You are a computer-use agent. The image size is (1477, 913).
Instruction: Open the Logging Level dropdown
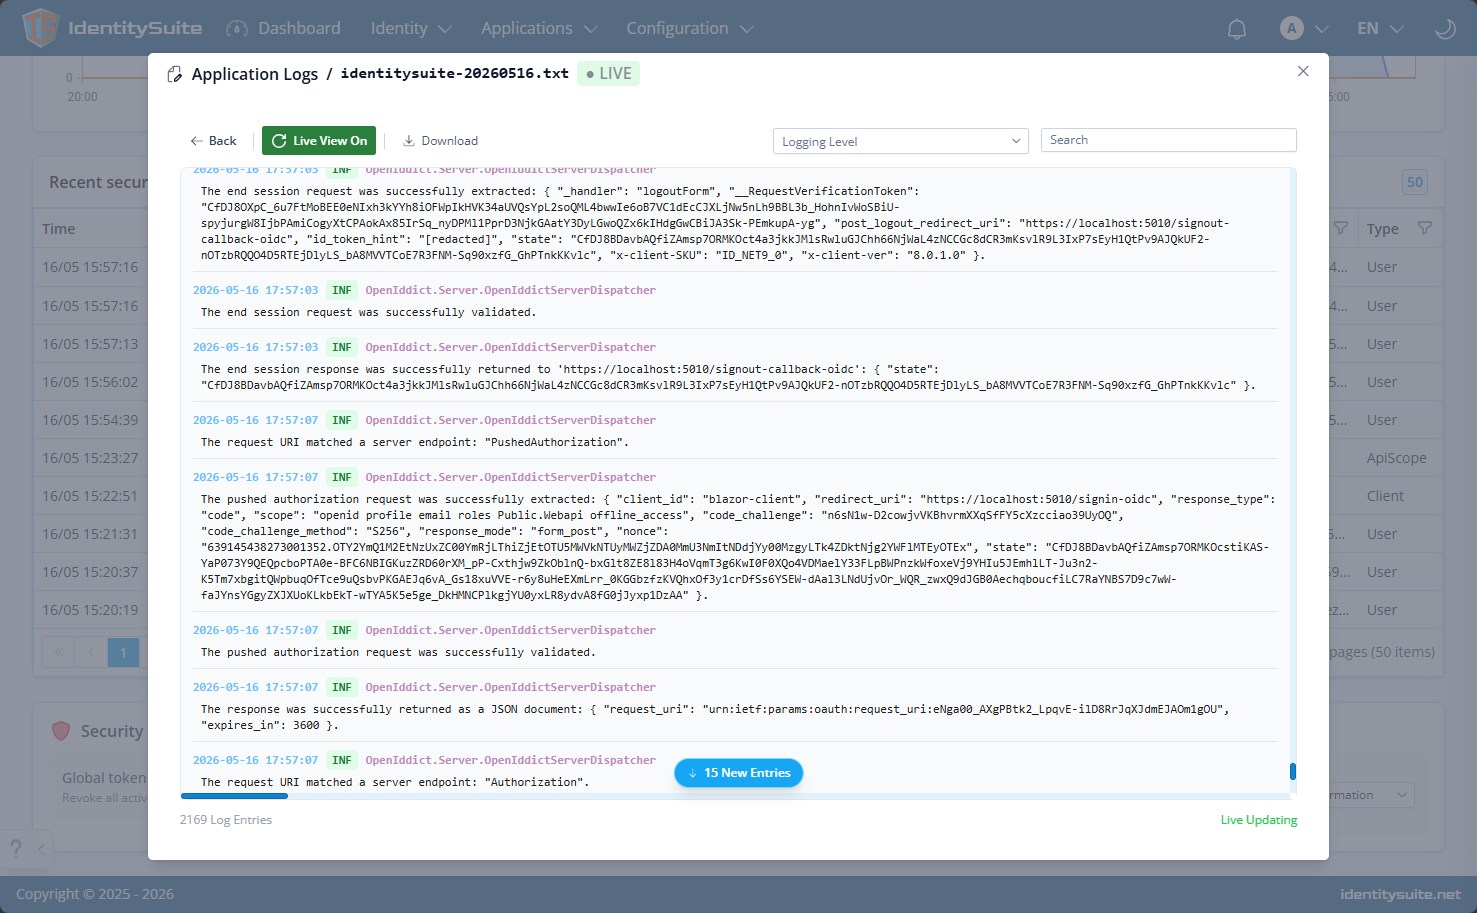(900, 141)
